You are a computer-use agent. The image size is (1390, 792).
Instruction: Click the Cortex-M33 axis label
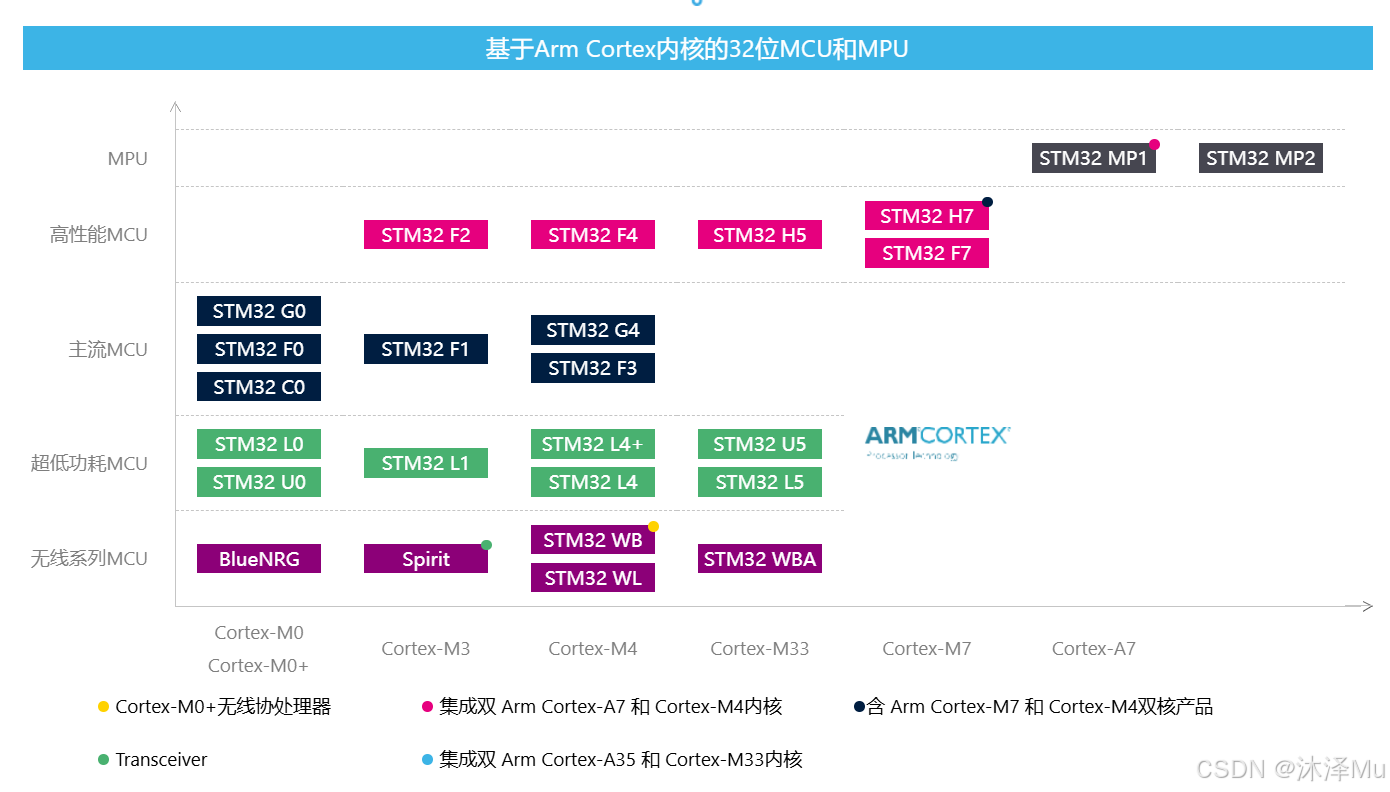tap(760, 649)
